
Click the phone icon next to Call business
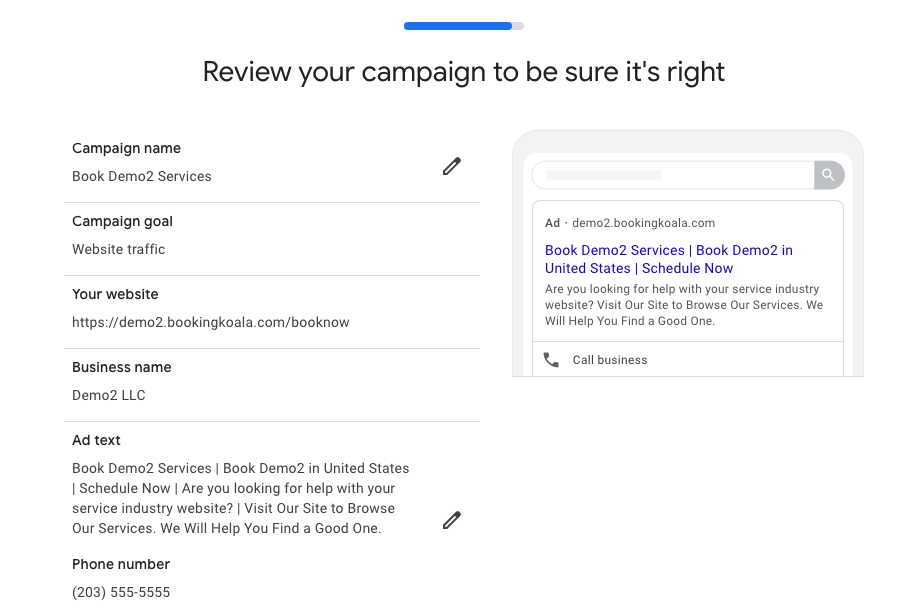point(551,360)
